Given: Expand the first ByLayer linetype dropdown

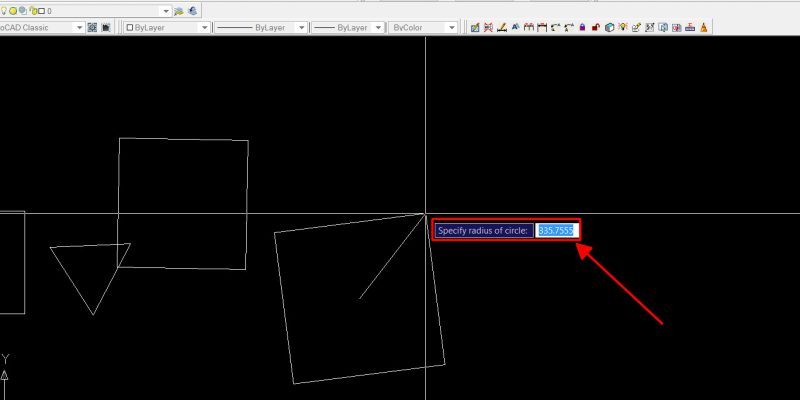Looking at the screenshot, I should pyautogui.click(x=300, y=28).
